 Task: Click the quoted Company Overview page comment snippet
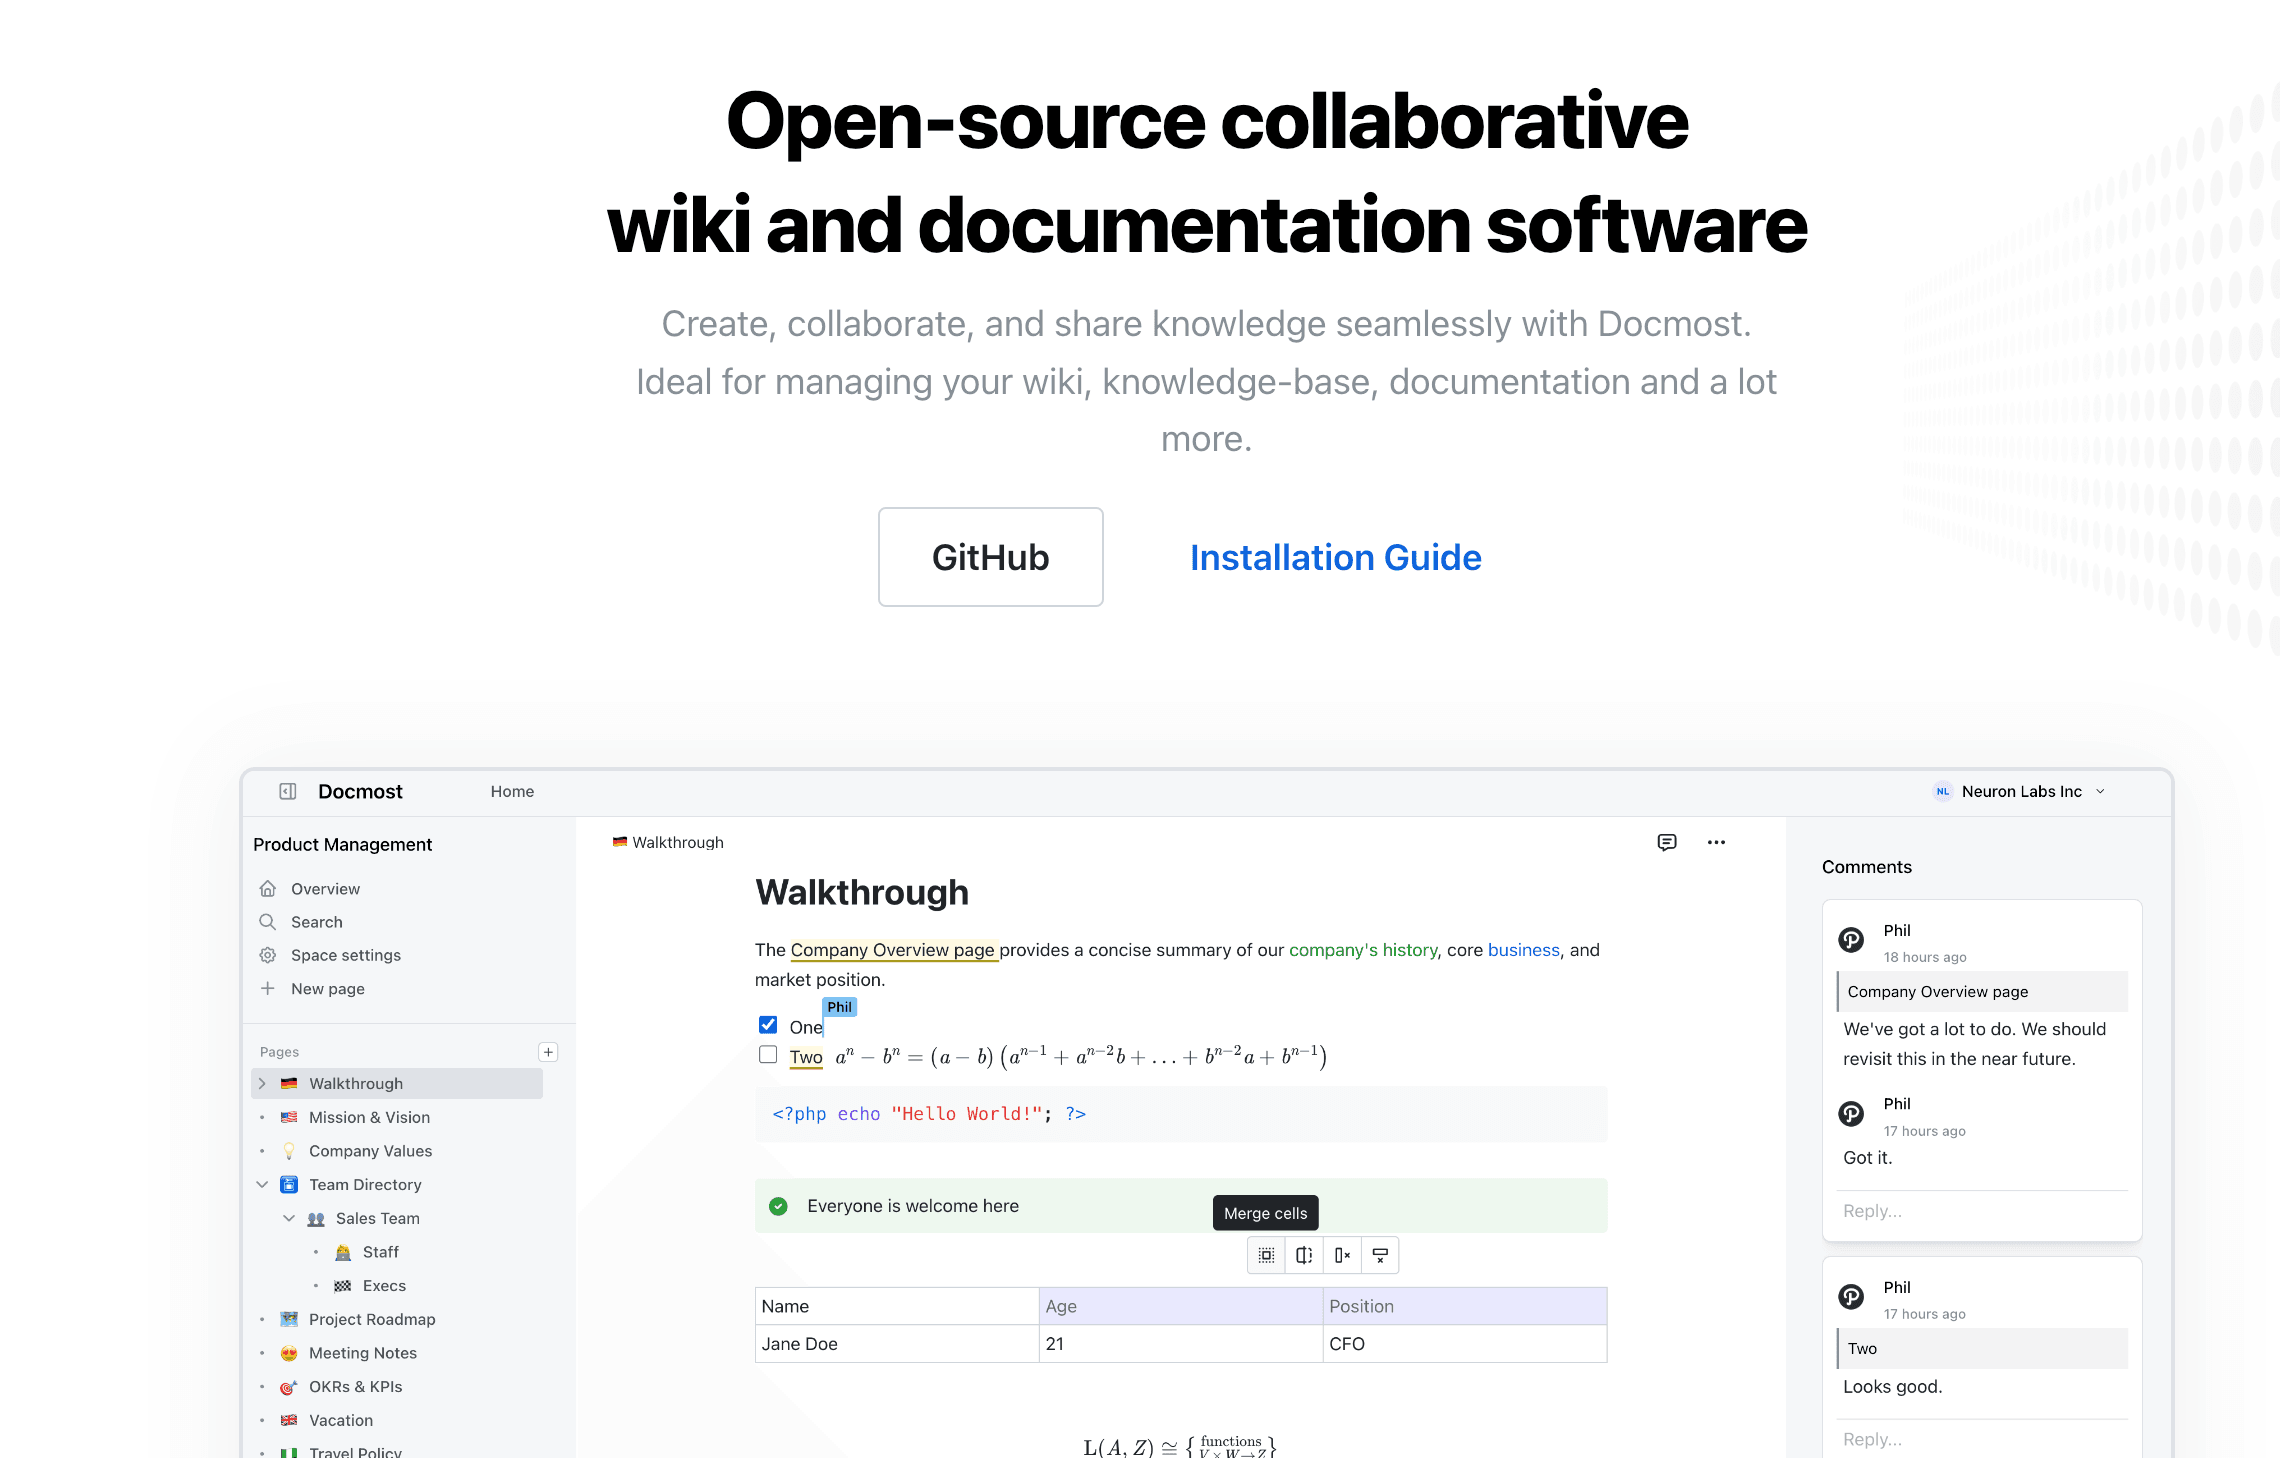(x=1982, y=991)
